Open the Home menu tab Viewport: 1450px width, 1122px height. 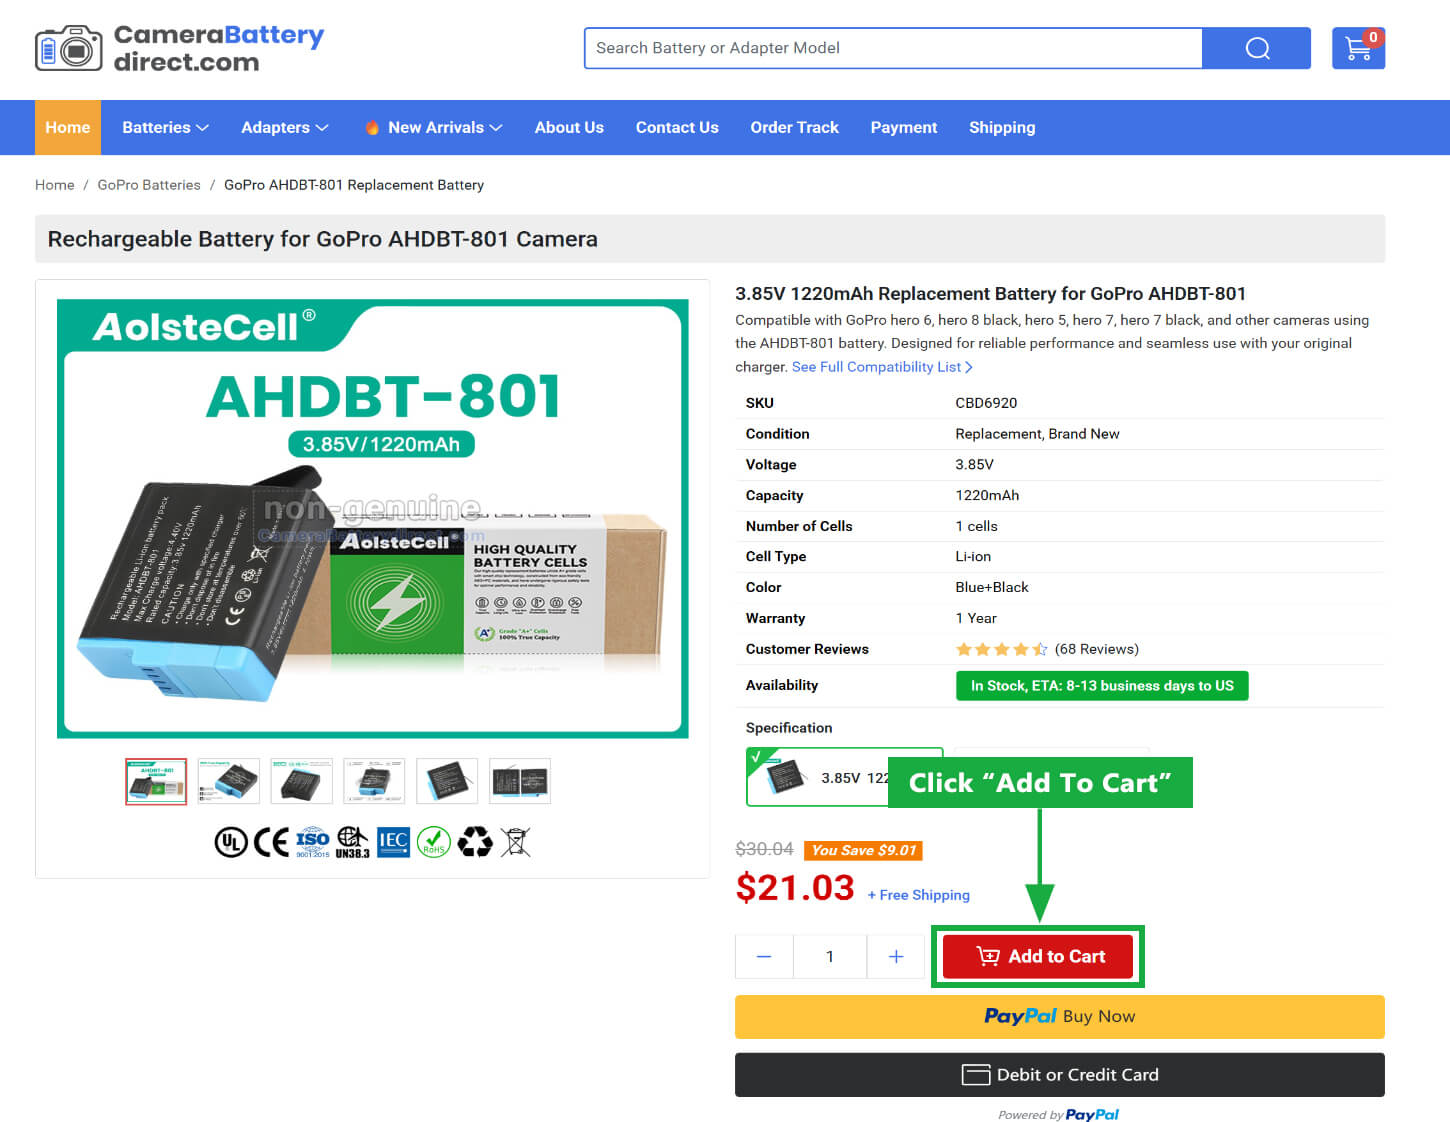click(68, 127)
